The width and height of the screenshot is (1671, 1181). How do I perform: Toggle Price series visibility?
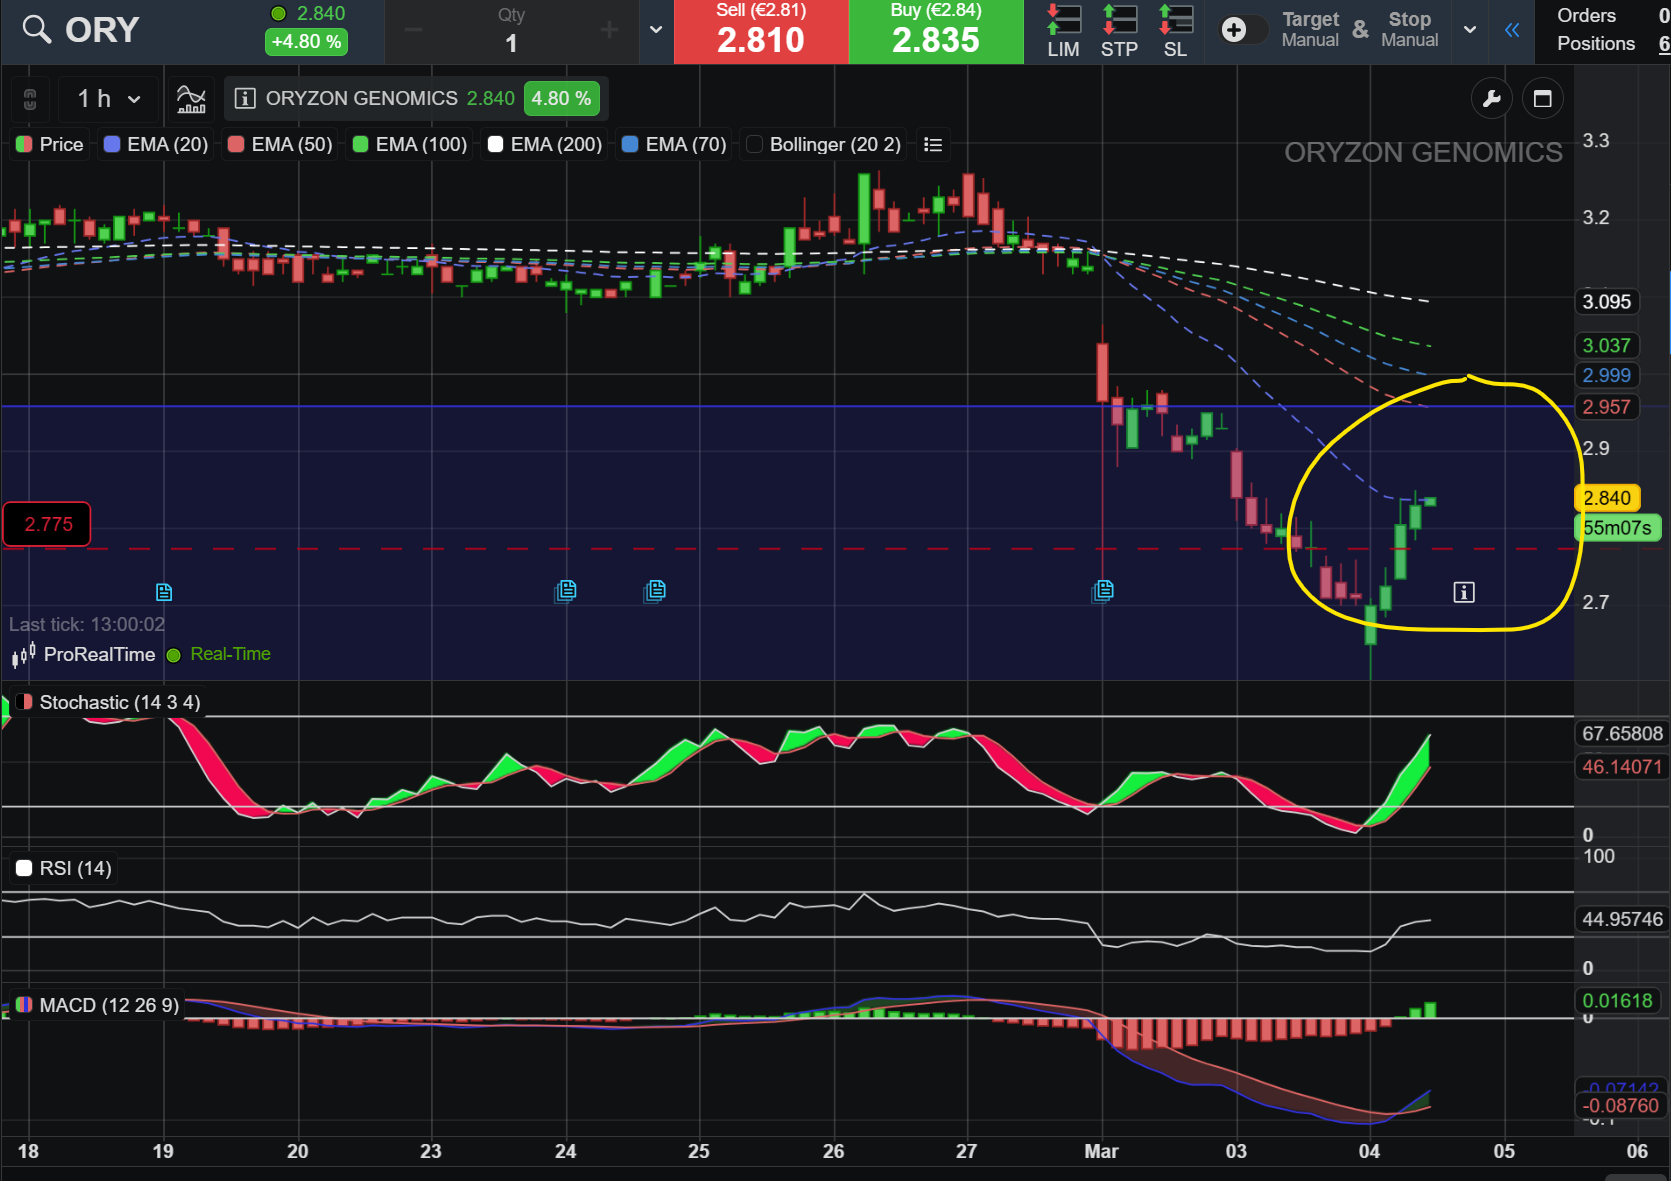[x=50, y=144]
